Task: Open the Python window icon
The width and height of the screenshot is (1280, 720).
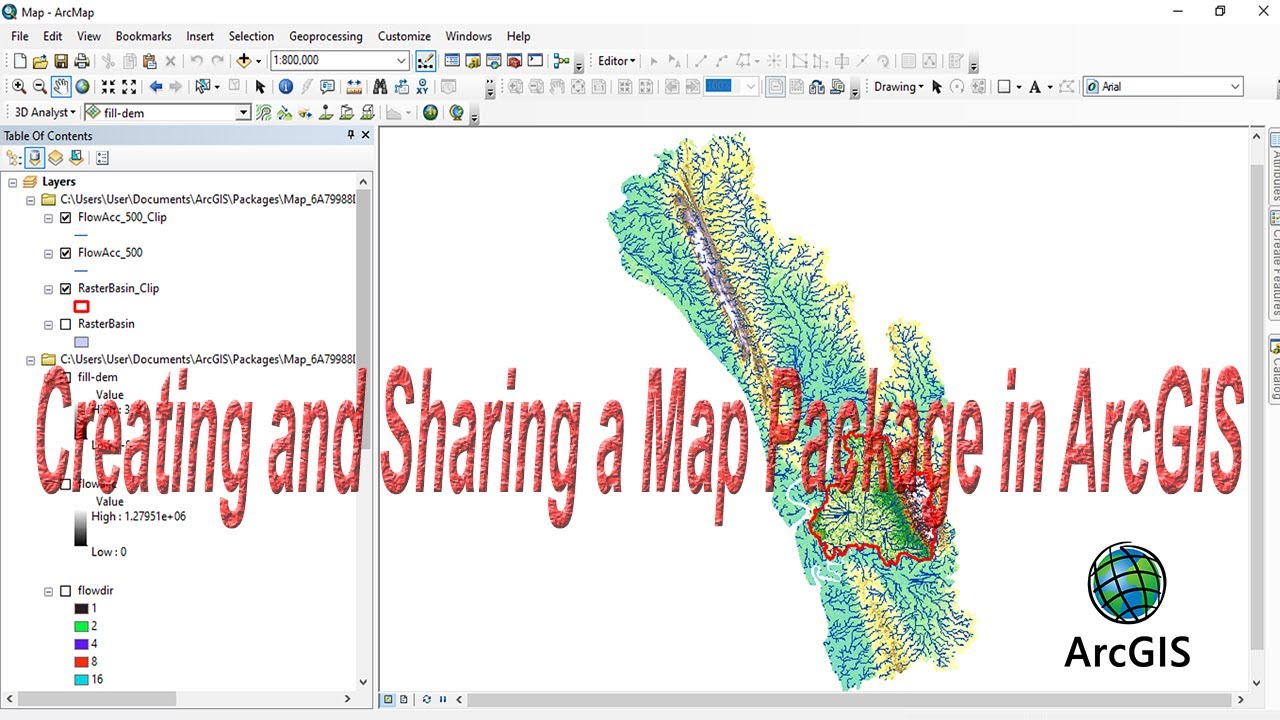Action: [535, 61]
